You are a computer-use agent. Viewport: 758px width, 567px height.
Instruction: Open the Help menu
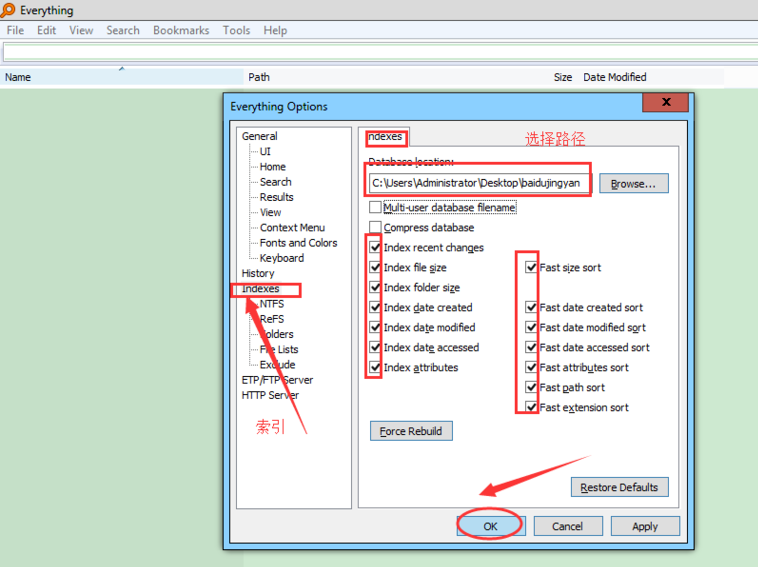click(275, 30)
